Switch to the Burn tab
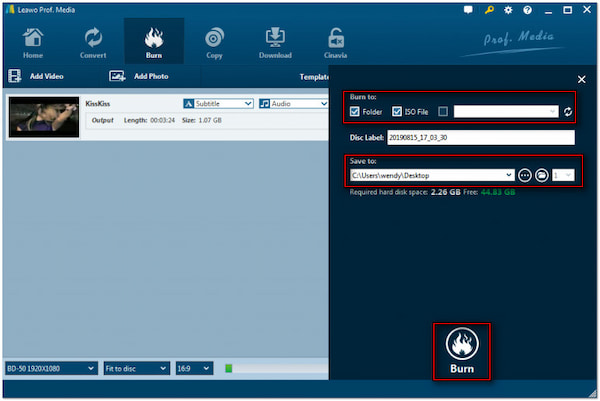The image size is (600, 401). pyautogui.click(x=153, y=42)
